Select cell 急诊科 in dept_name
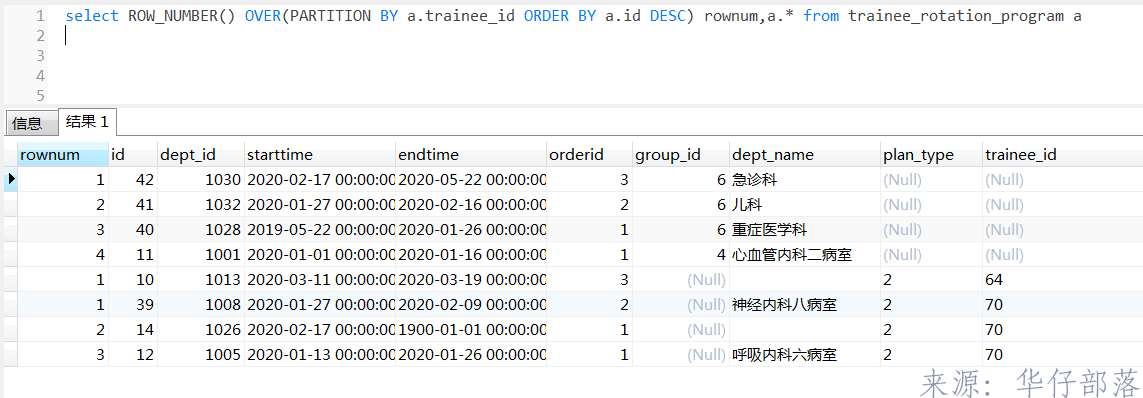The width and height of the screenshot is (1143, 398). pos(804,180)
